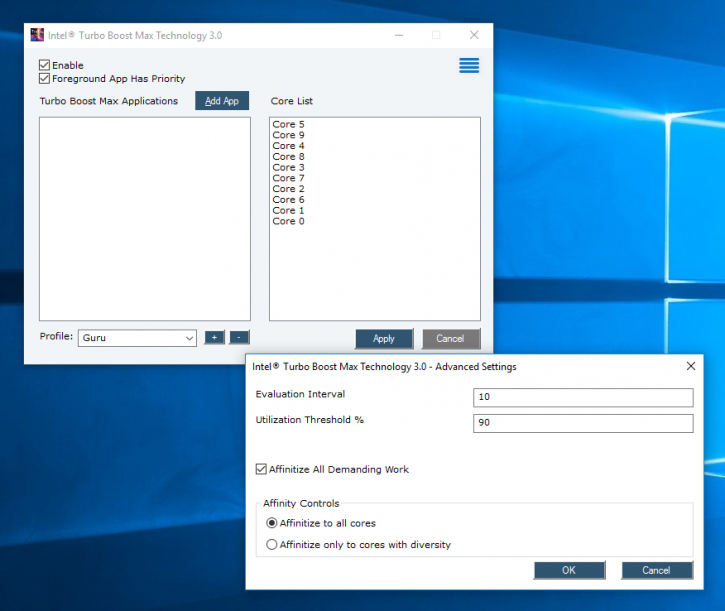Image resolution: width=725 pixels, height=611 pixels.
Task: Remove profile with minus button
Action: click(239, 337)
